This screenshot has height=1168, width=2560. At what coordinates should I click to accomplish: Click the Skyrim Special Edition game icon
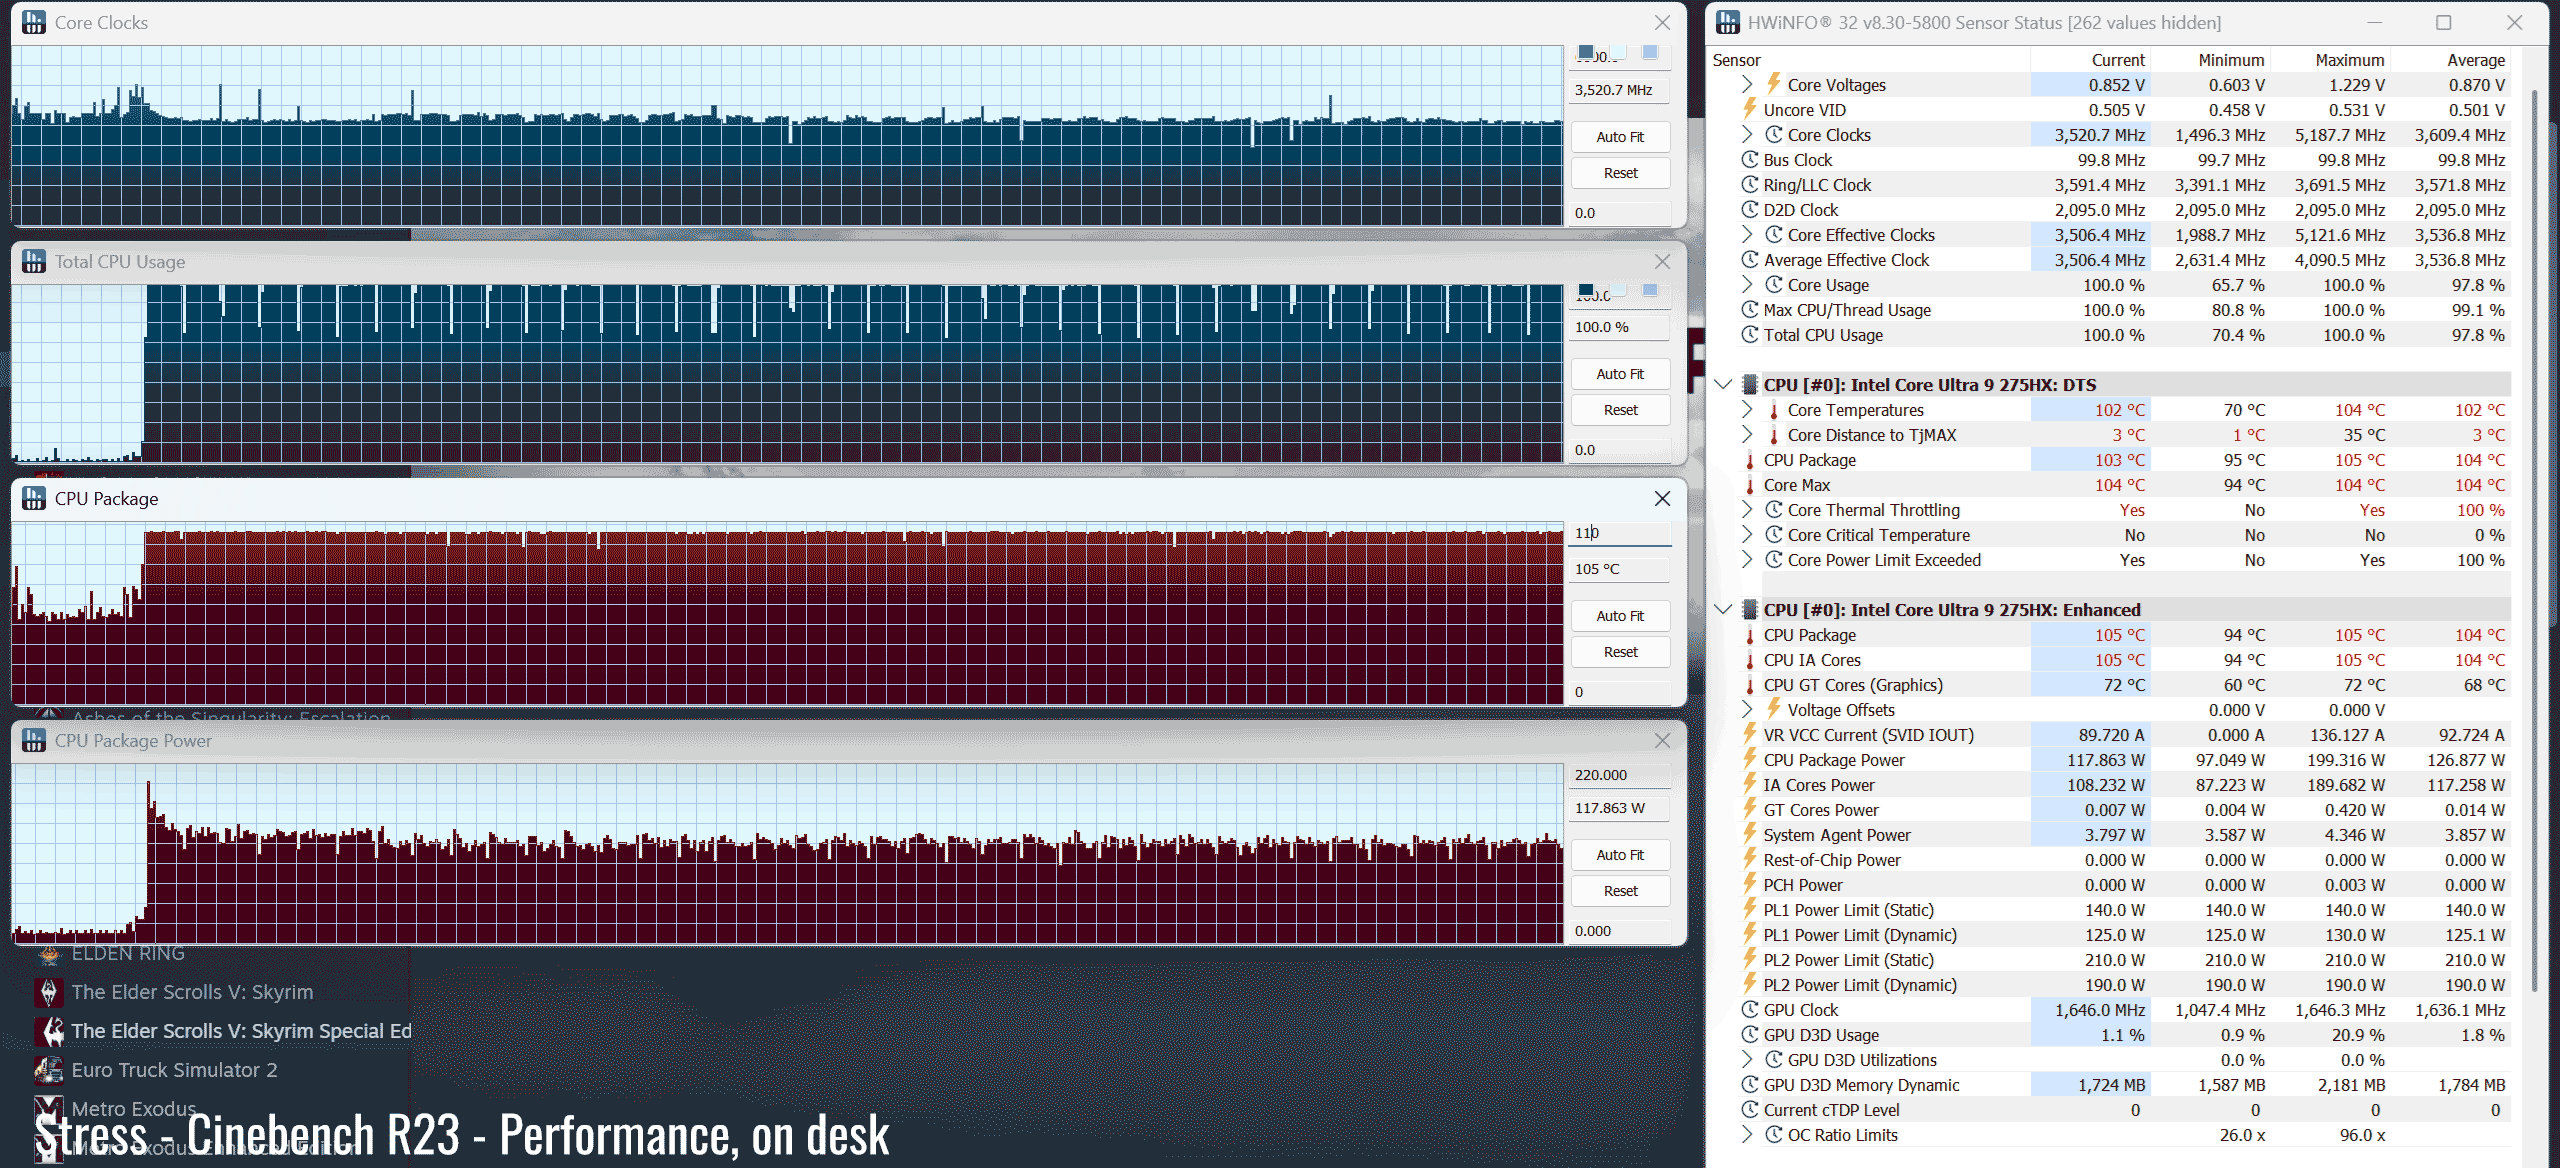click(x=48, y=1031)
